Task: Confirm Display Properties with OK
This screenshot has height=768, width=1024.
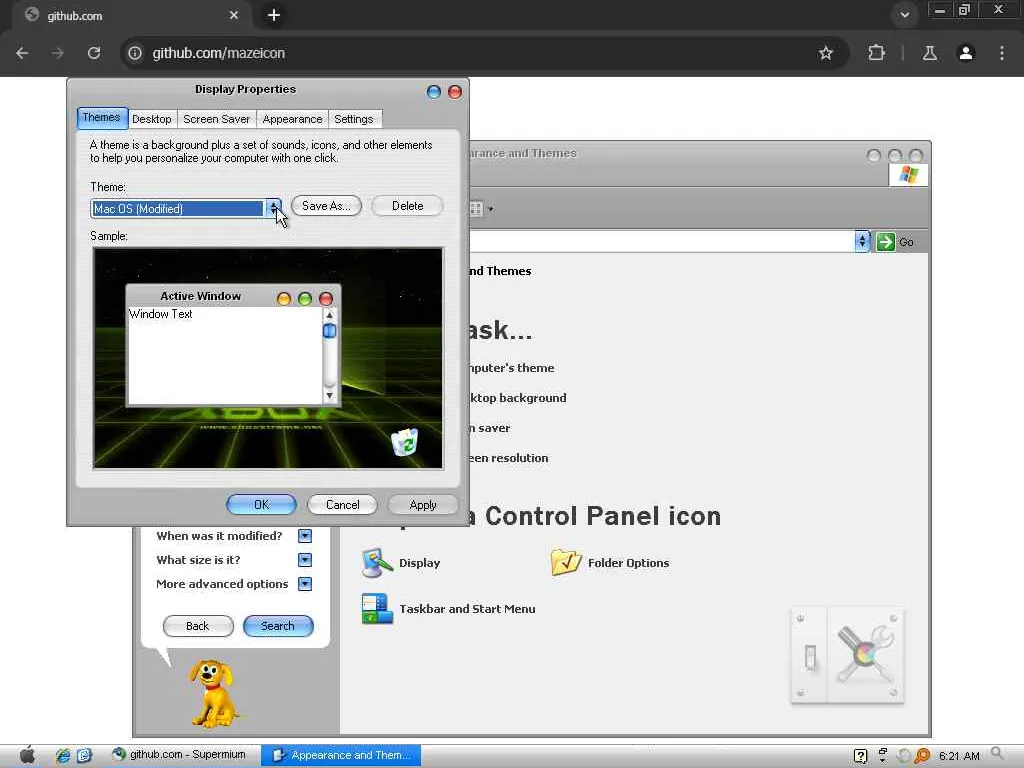Action: tap(261, 505)
